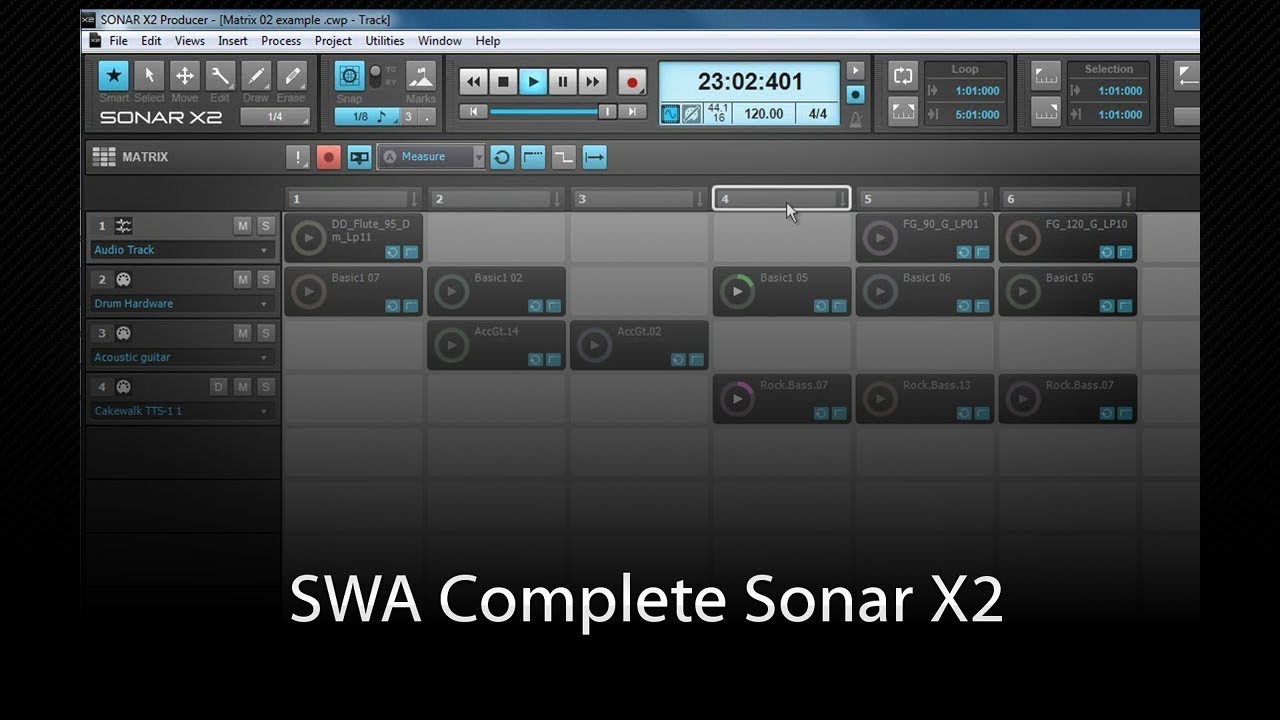
Task: Toggle metronome during playback small play button
Action: (855, 71)
